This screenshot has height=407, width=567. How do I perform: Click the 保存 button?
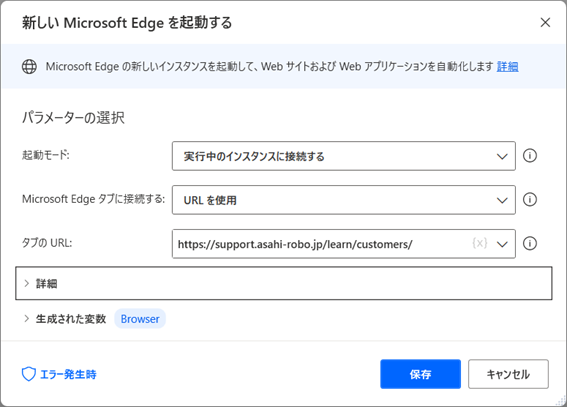tap(420, 374)
